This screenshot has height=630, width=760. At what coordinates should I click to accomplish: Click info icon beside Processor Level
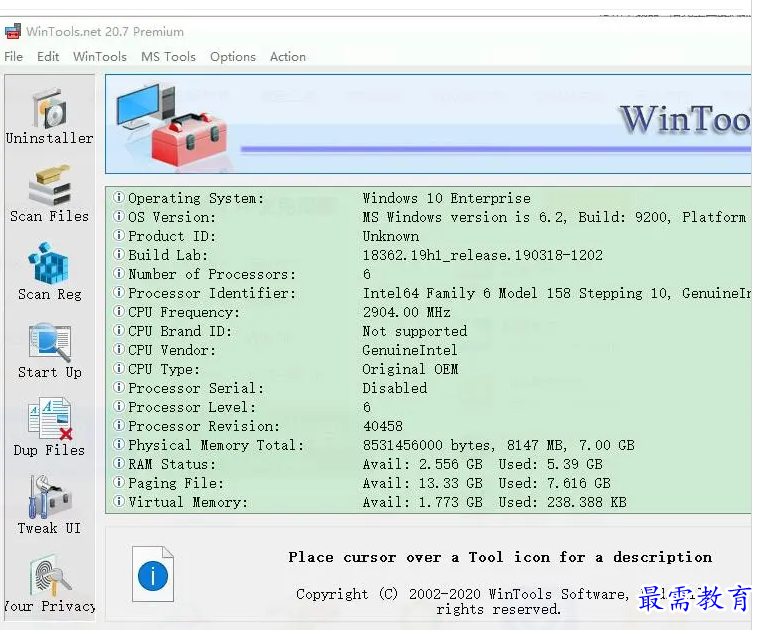pyautogui.click(x=119, y=407)
